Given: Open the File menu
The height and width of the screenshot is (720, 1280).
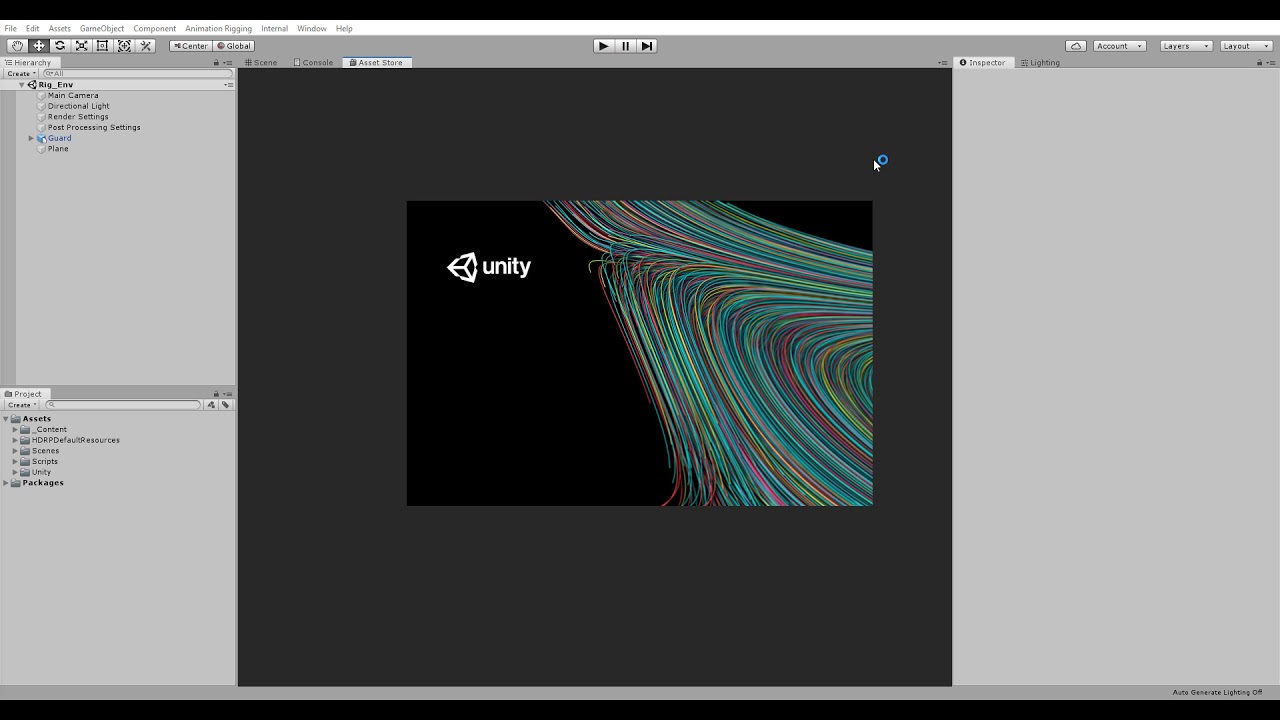Looking at the screenshot, I should coord(10,29).
